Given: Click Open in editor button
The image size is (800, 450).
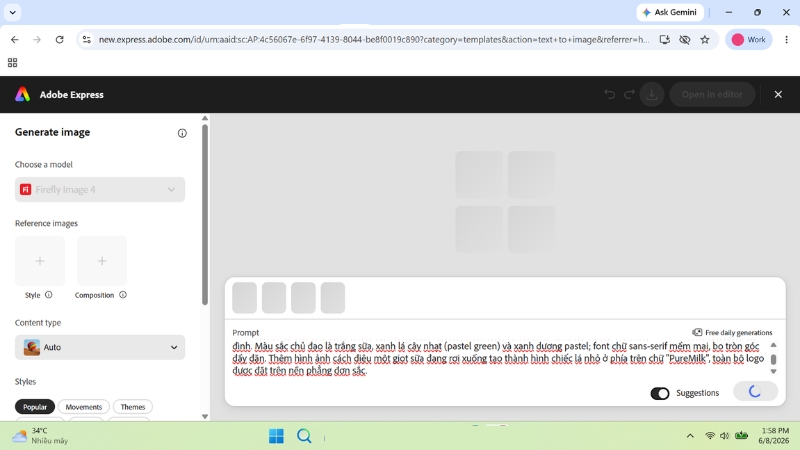Looking at the screenshot, I should [712, 94].
